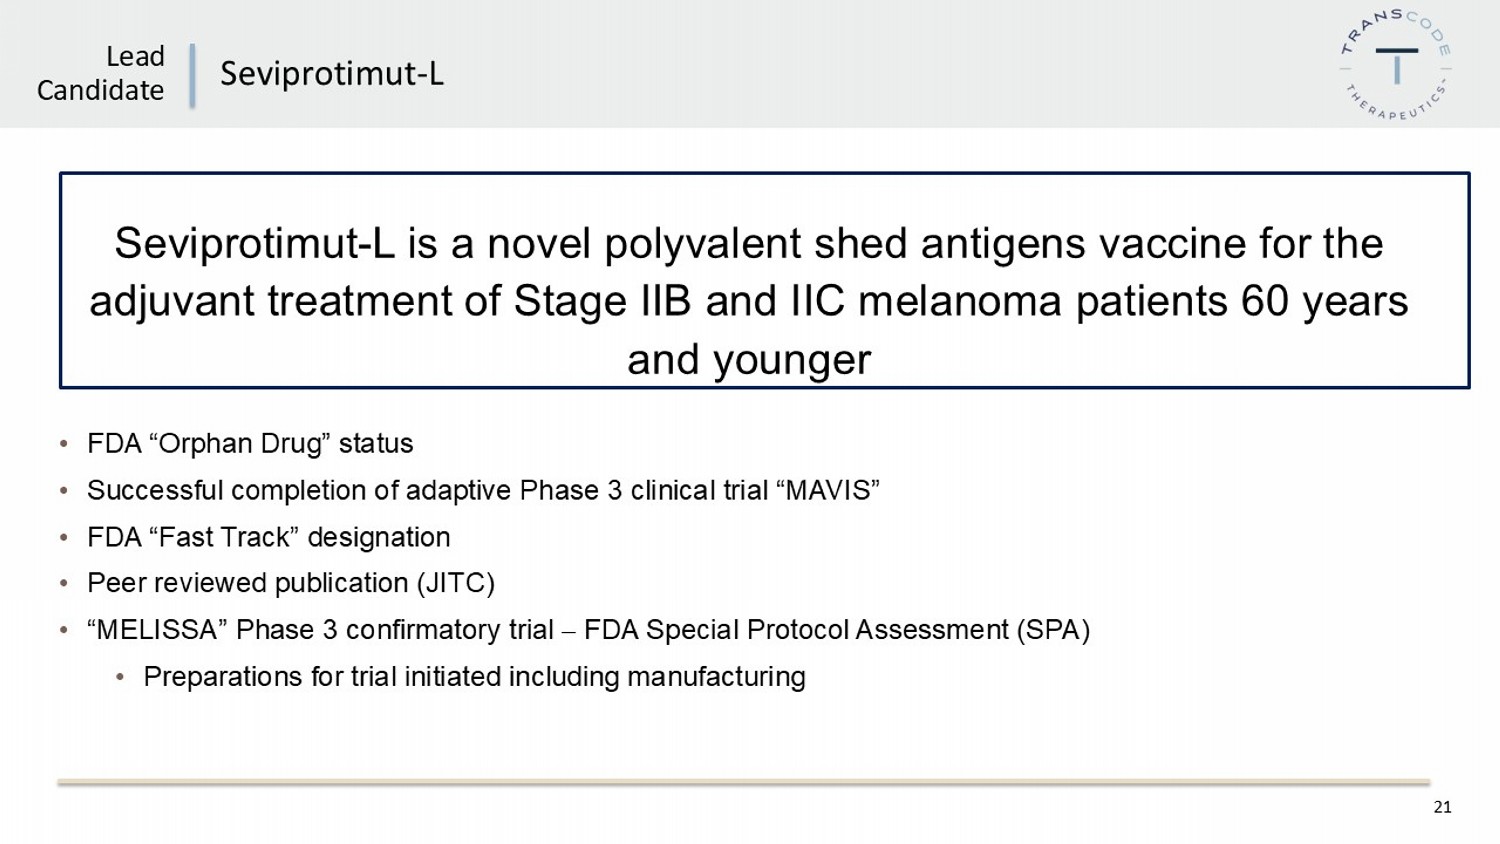Click the Lead Candidate label

(x=101, y=73)
